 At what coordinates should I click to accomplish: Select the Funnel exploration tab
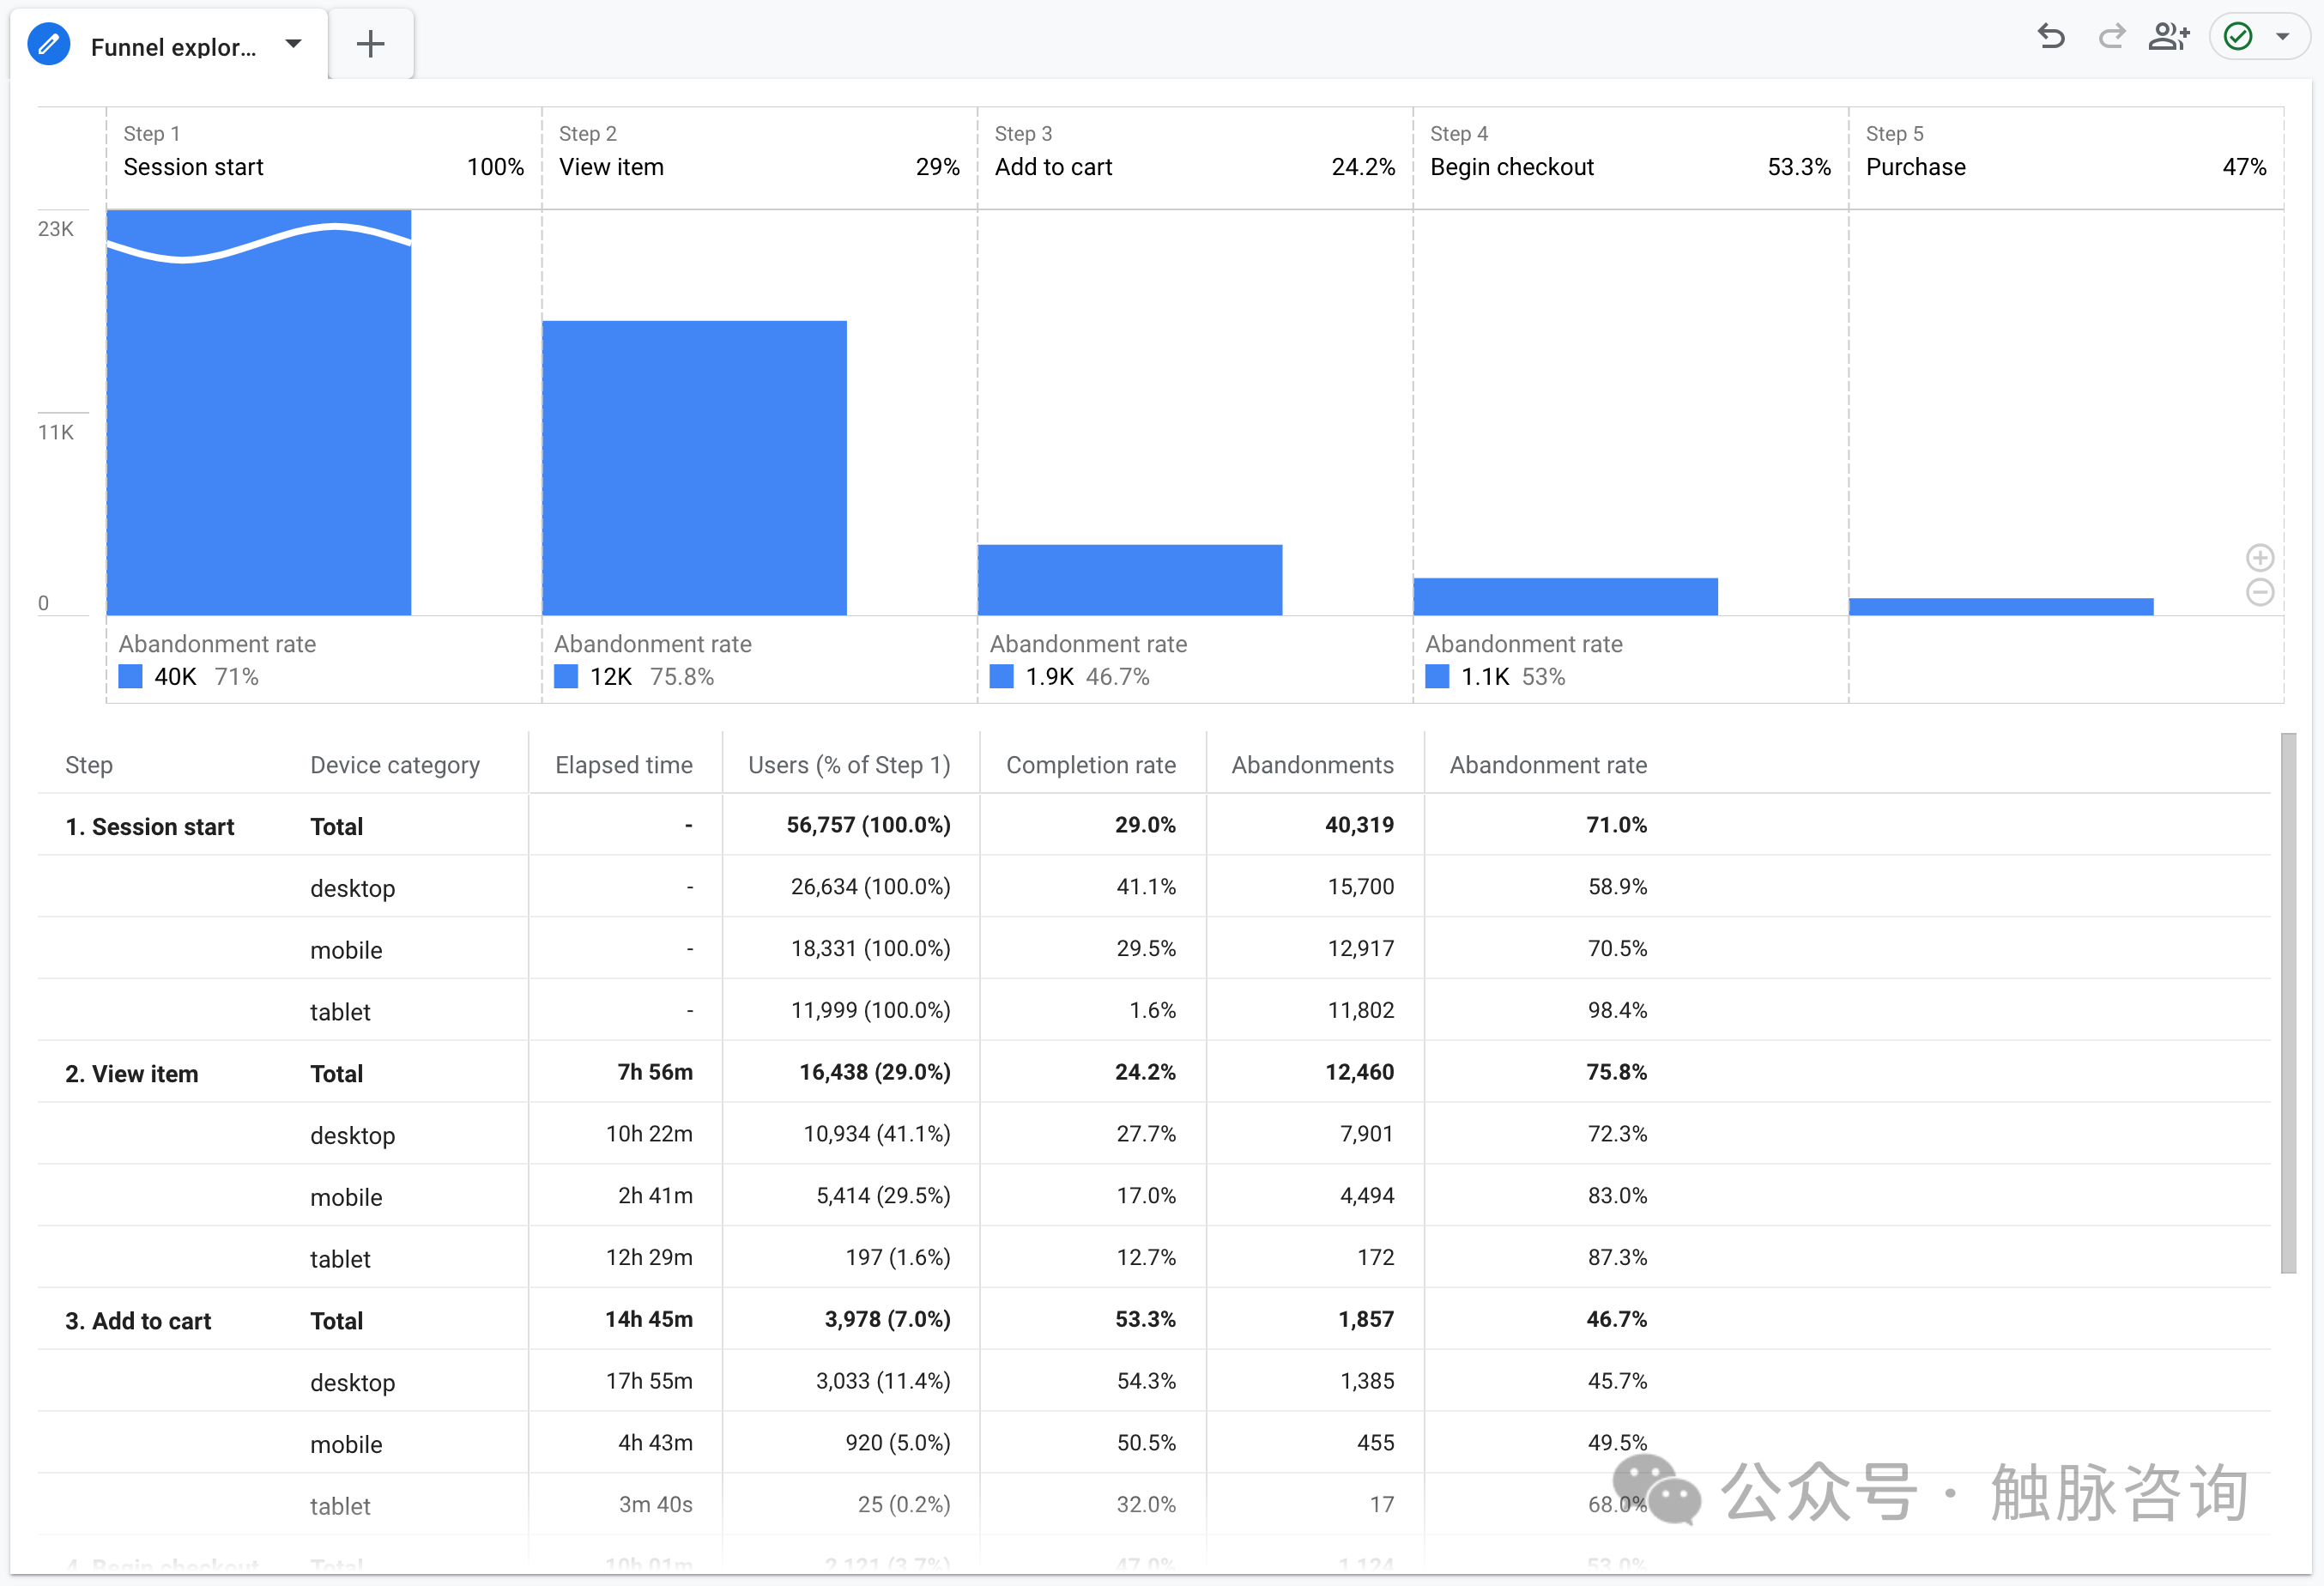click(x=173, y=47)
